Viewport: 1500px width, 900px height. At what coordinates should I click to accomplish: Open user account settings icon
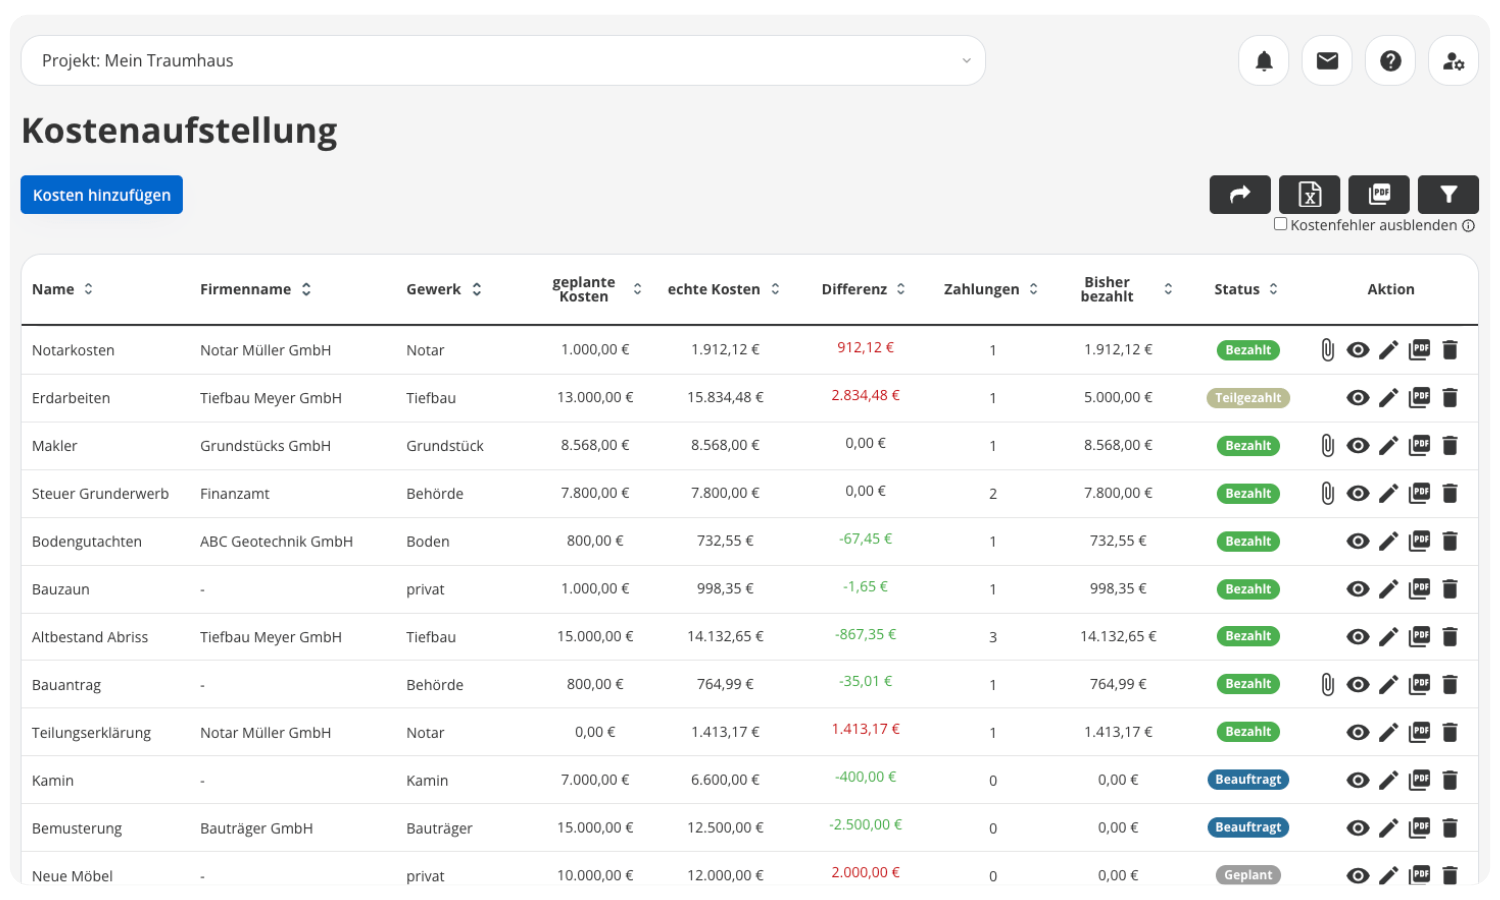(1453, 61)
